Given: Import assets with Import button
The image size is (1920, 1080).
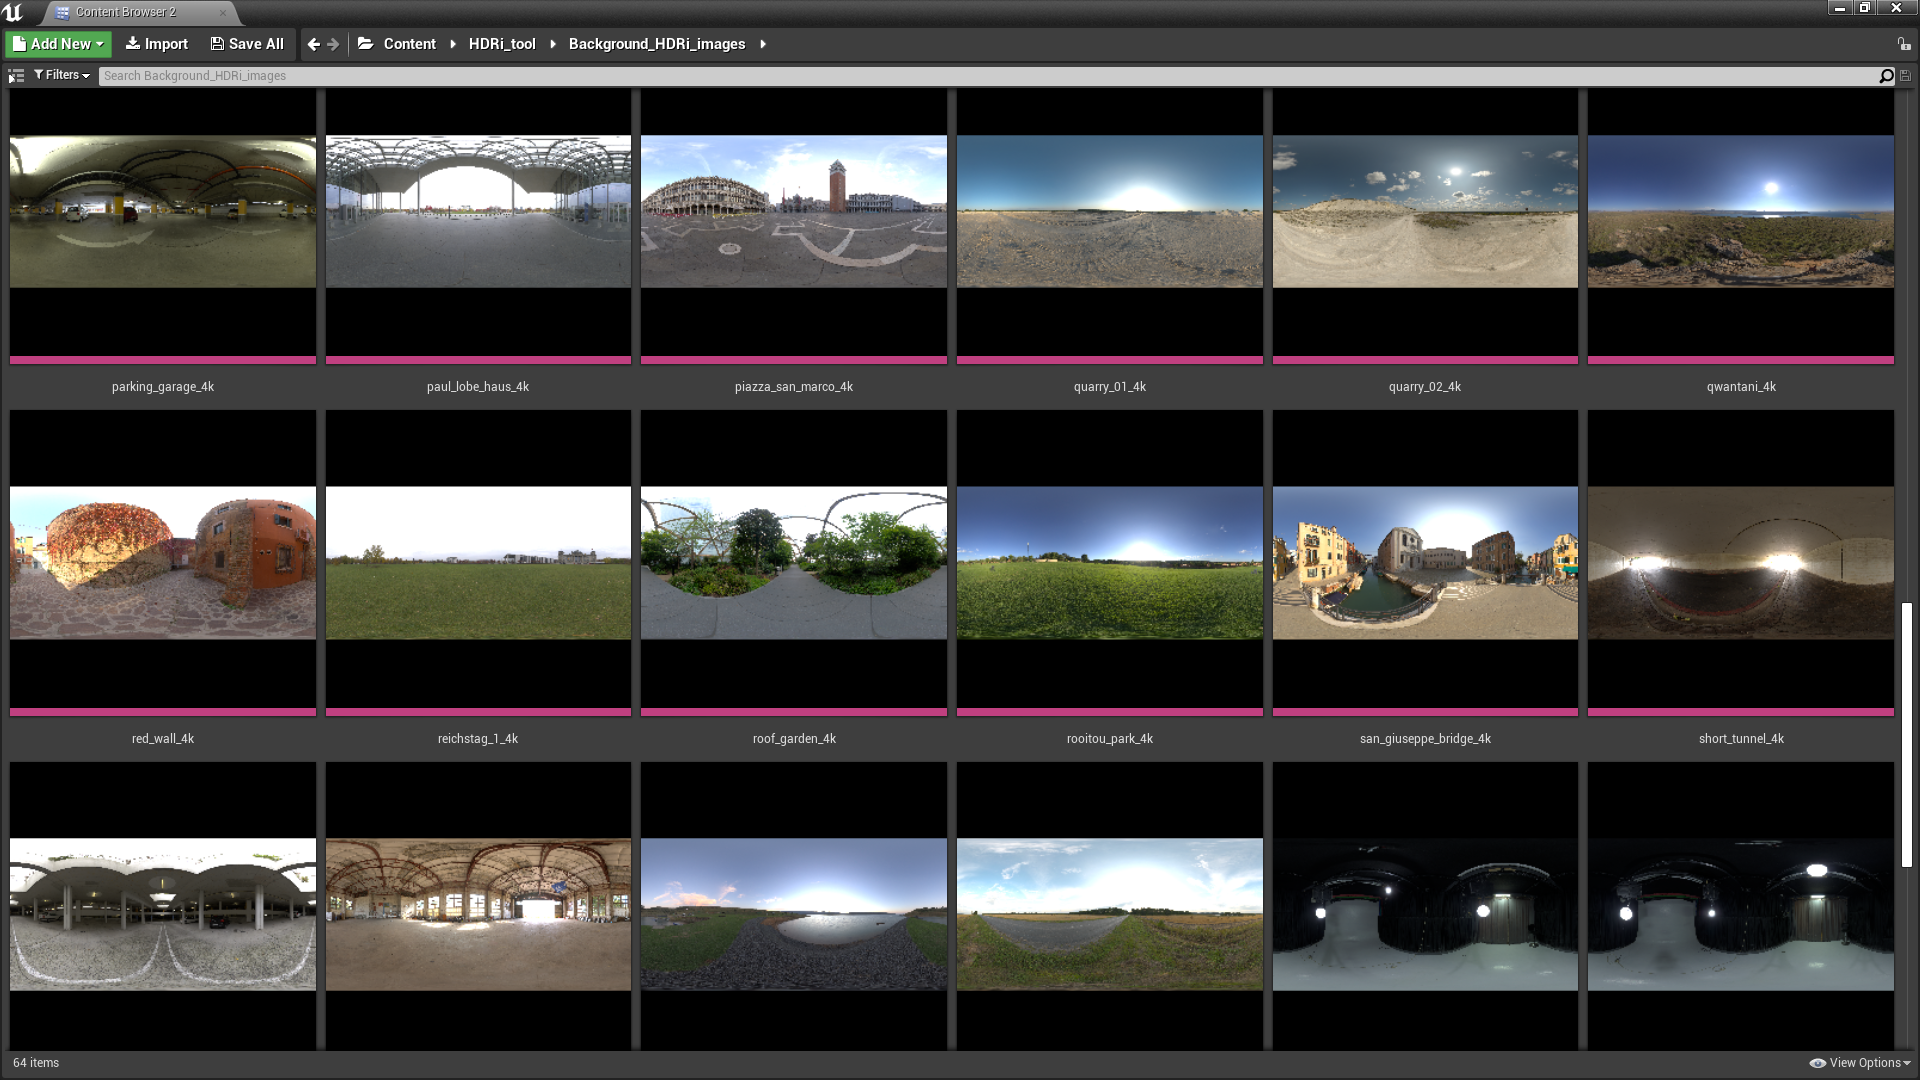Looking at the screenshot, I should click(156, 44).
